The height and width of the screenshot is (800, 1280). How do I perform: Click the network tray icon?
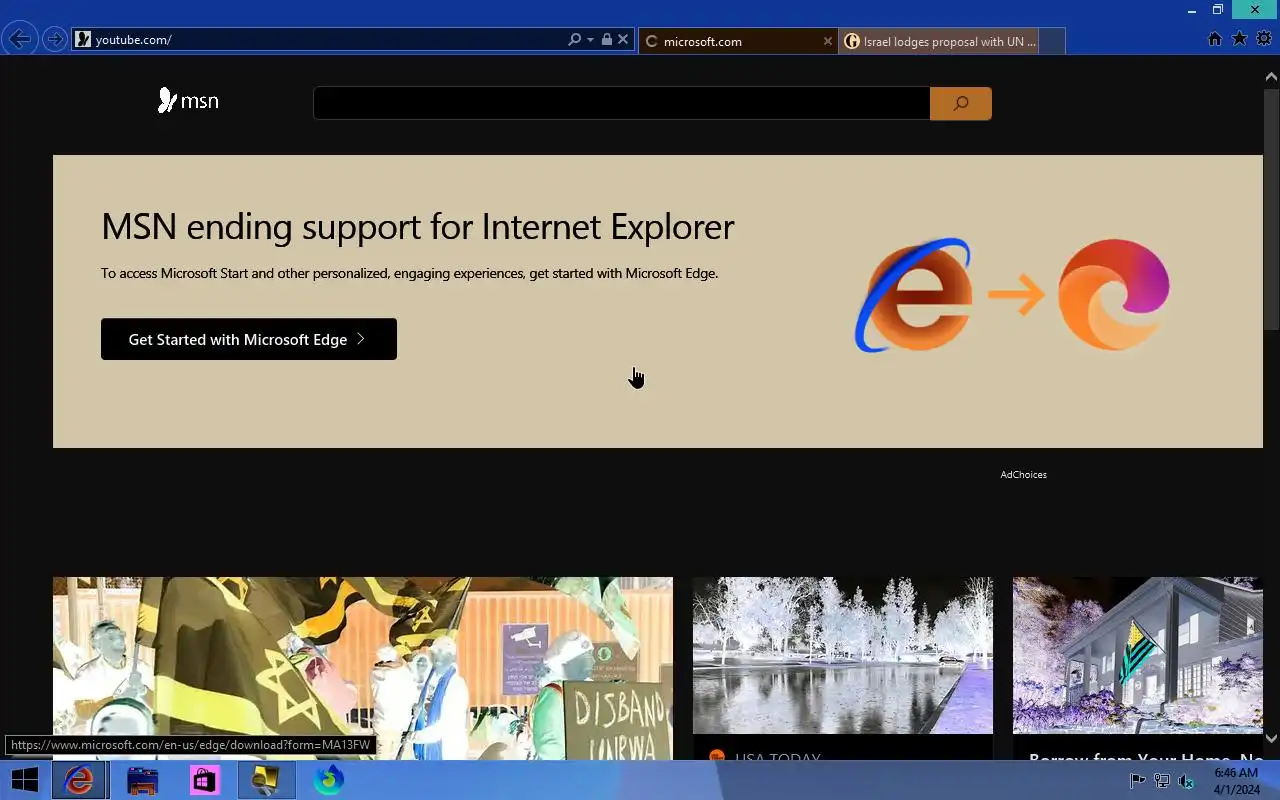click(1161, 781)
